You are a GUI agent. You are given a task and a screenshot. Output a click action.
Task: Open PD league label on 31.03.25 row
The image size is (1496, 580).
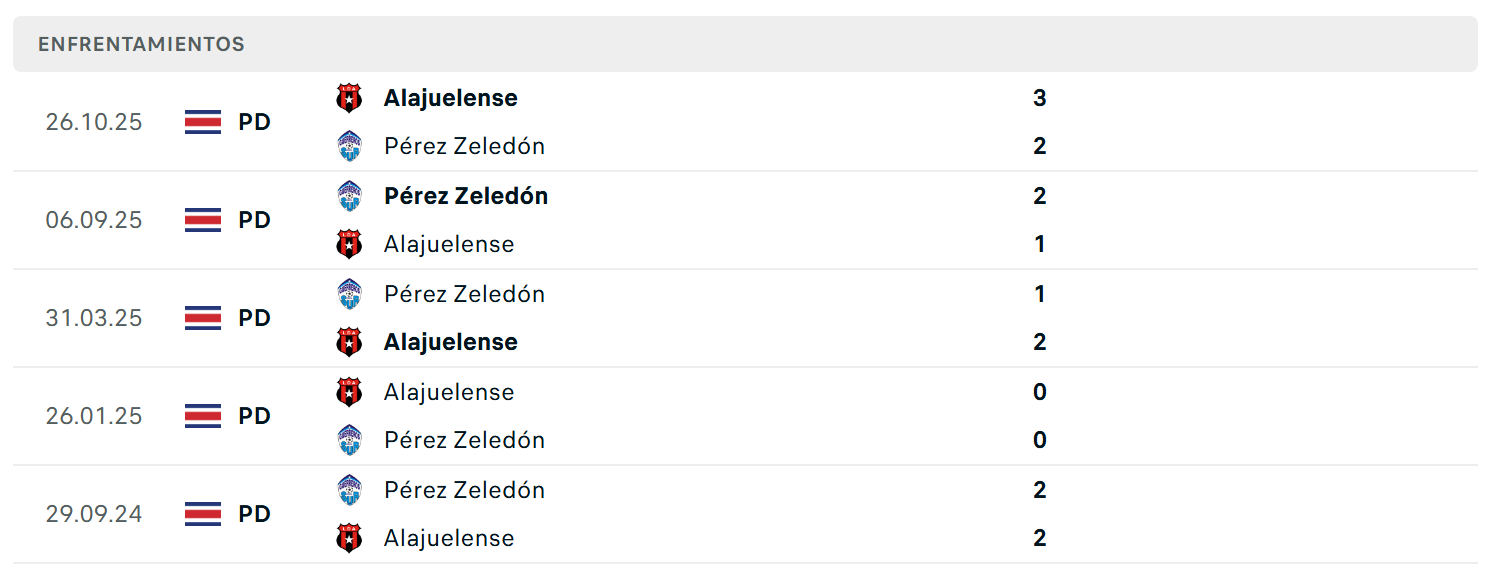255,318
